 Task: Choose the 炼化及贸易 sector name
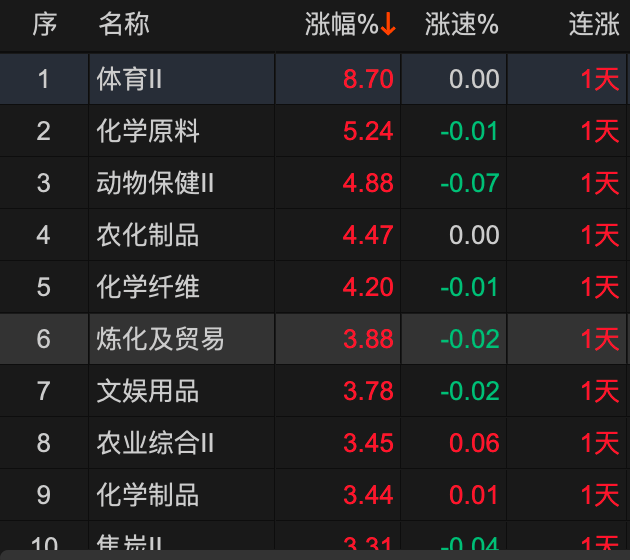click(160, 339)
